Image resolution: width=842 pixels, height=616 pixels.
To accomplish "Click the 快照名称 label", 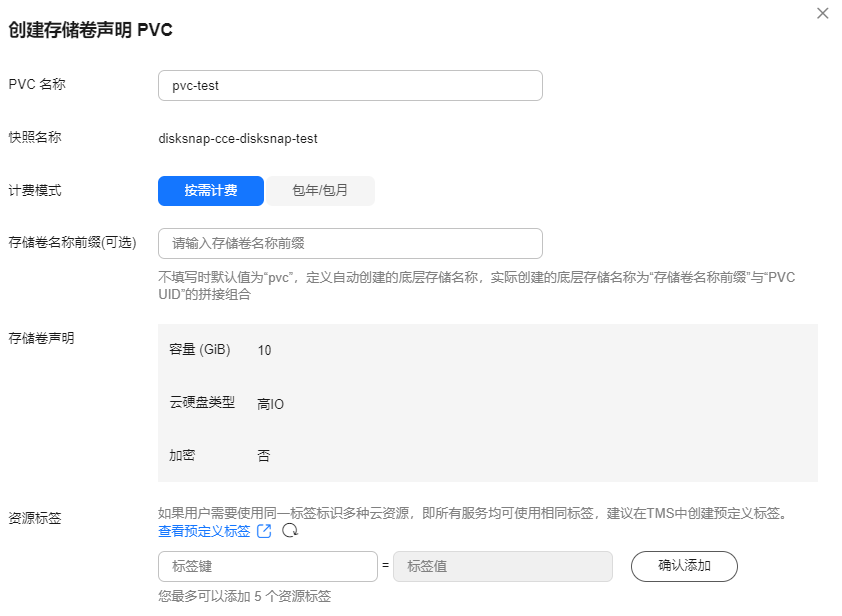I will tap(35, 137).
